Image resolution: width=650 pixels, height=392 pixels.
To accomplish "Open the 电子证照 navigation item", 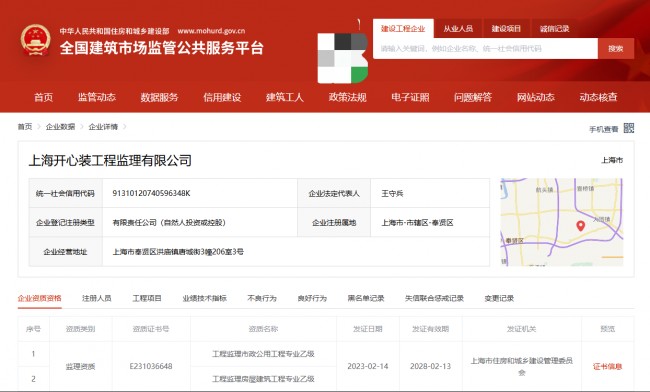I will click(x=410, y=97).
